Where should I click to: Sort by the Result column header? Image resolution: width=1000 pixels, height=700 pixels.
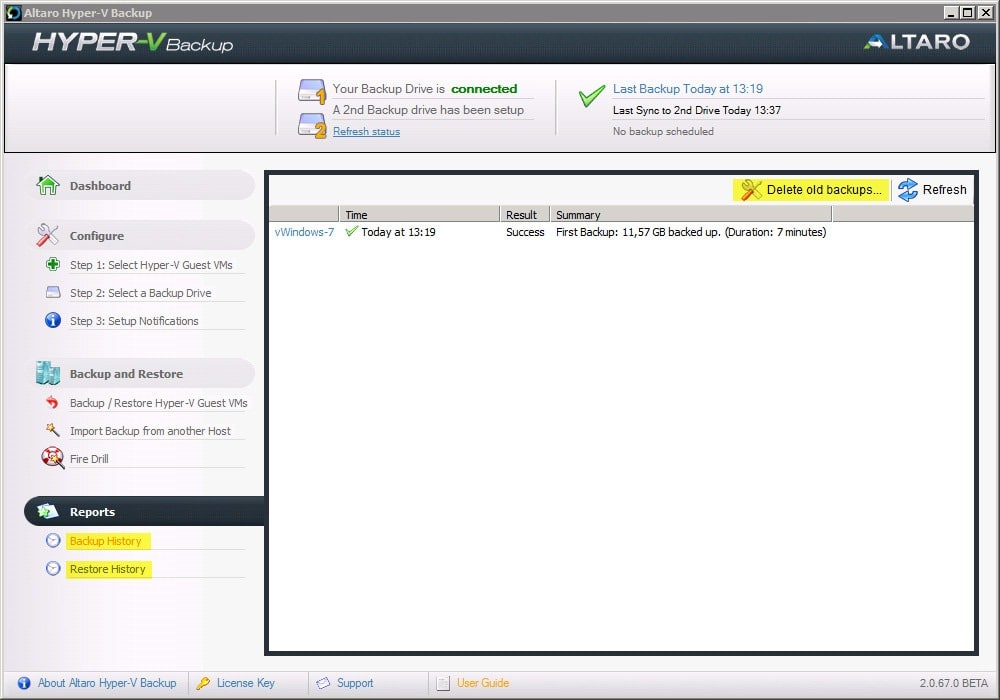[525, 215]
